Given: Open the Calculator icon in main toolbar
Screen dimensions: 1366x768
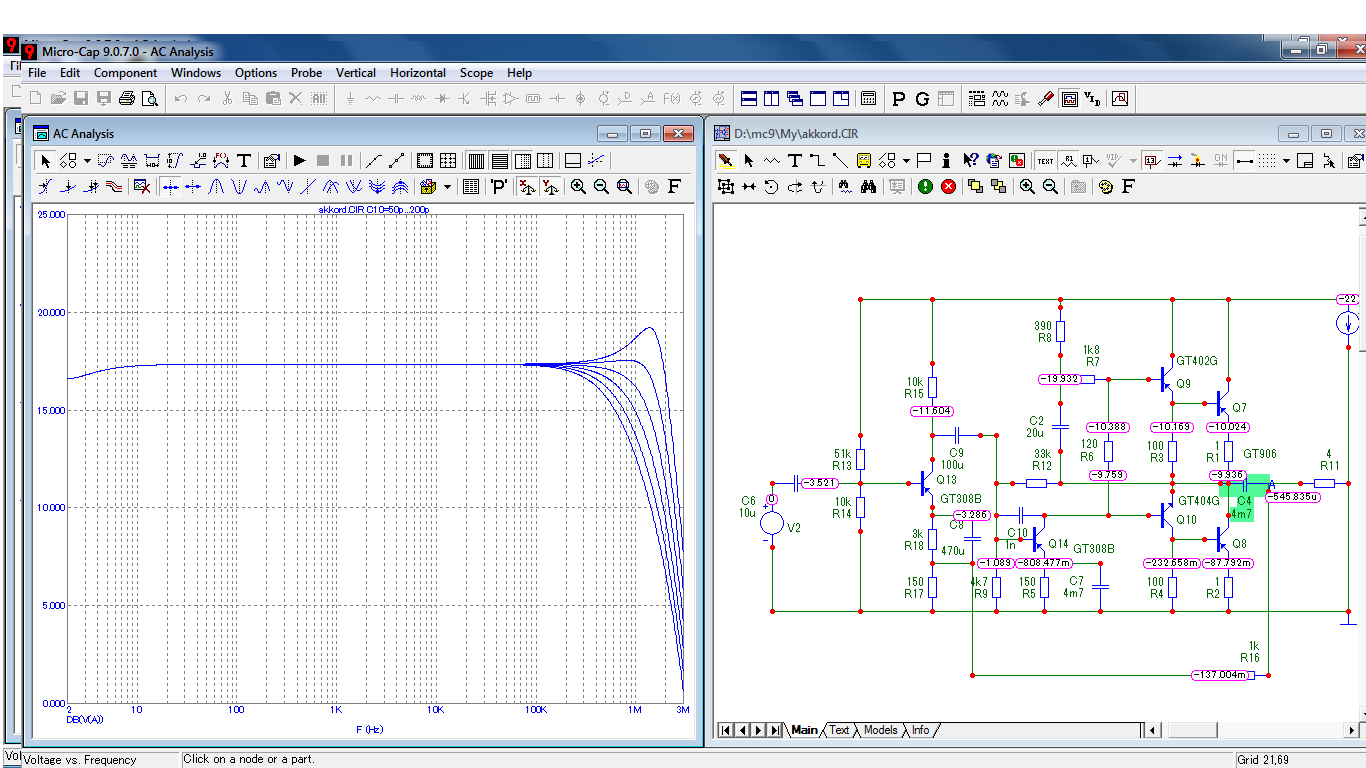Looking at the screenshot, I should pos(869,98).
